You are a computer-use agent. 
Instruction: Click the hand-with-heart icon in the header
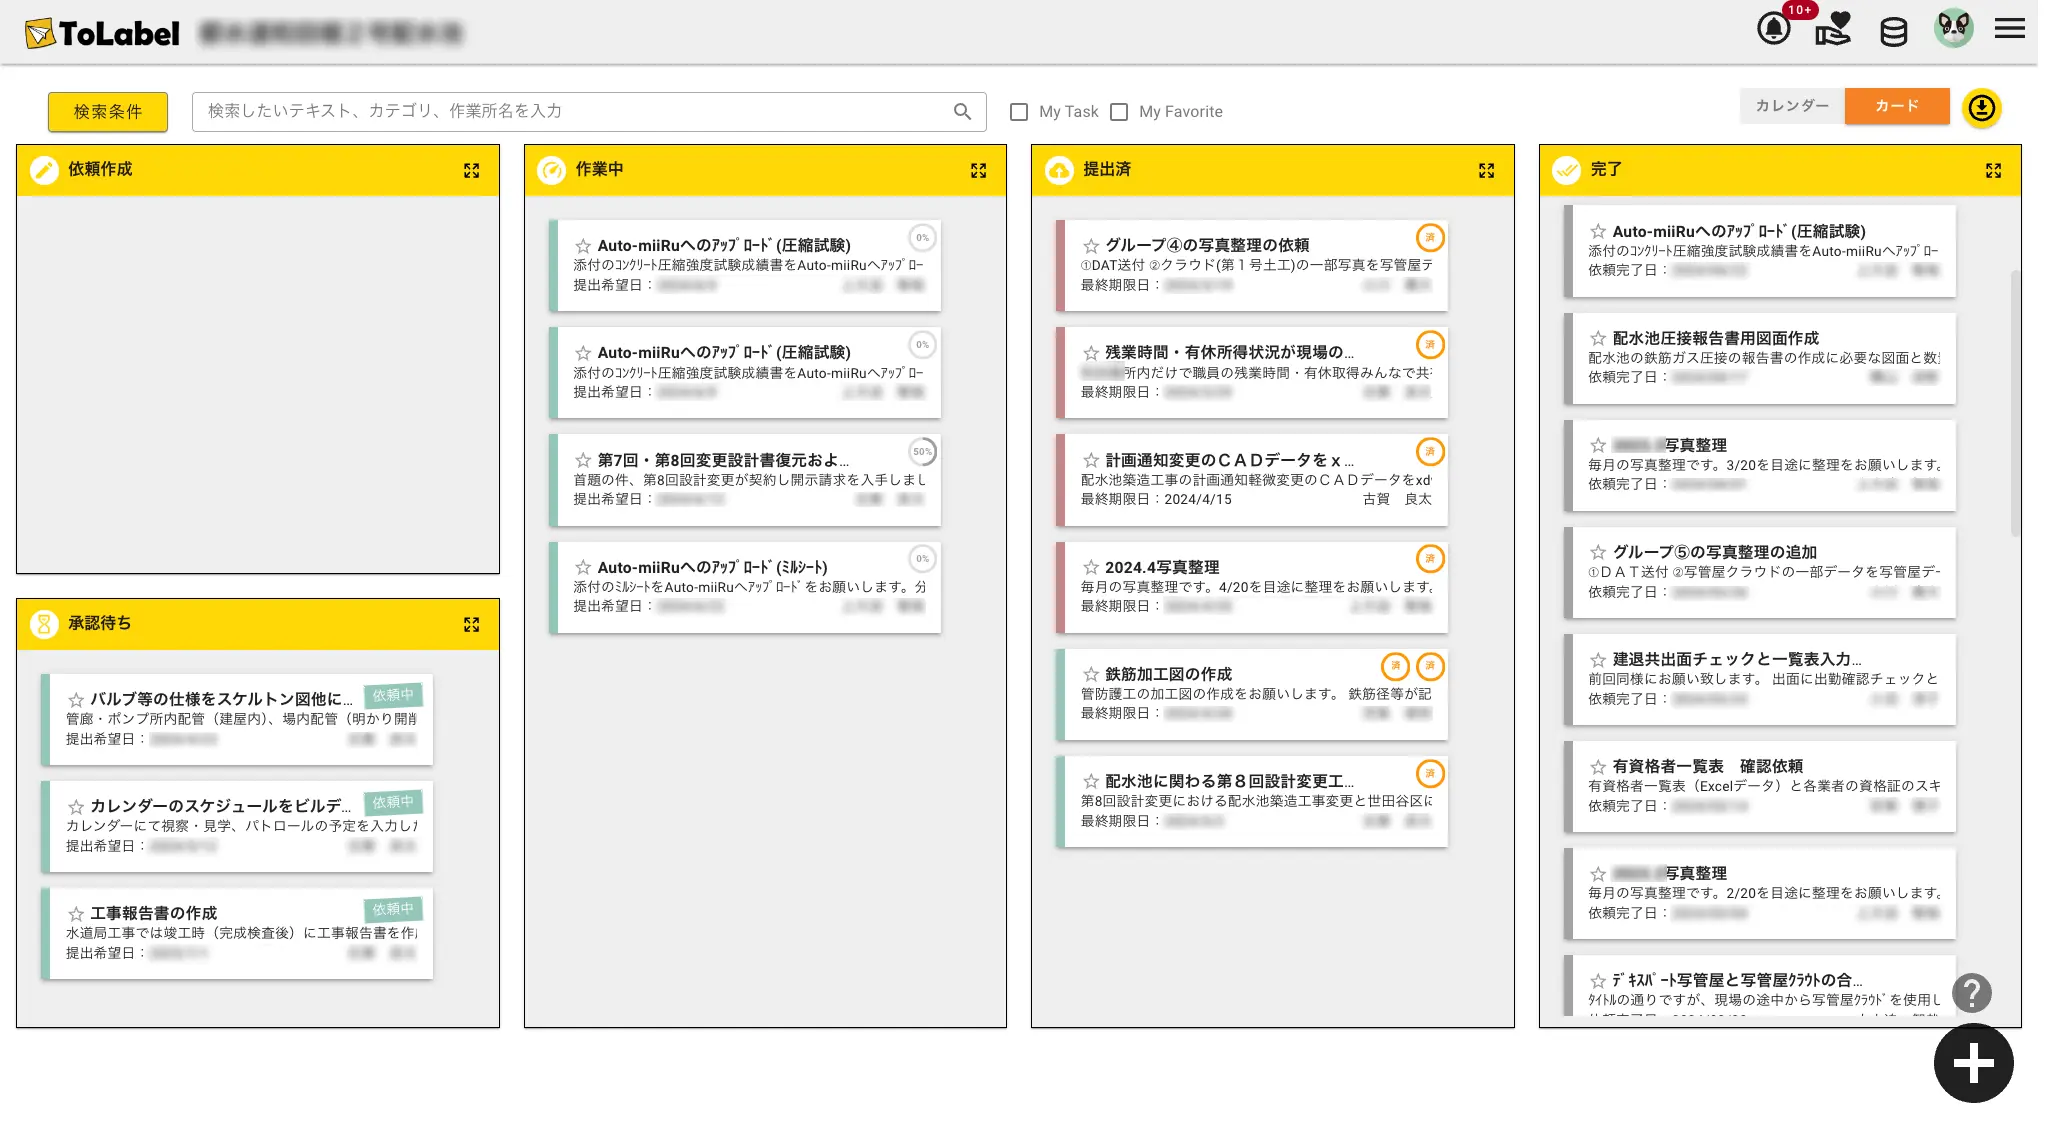1833,30
